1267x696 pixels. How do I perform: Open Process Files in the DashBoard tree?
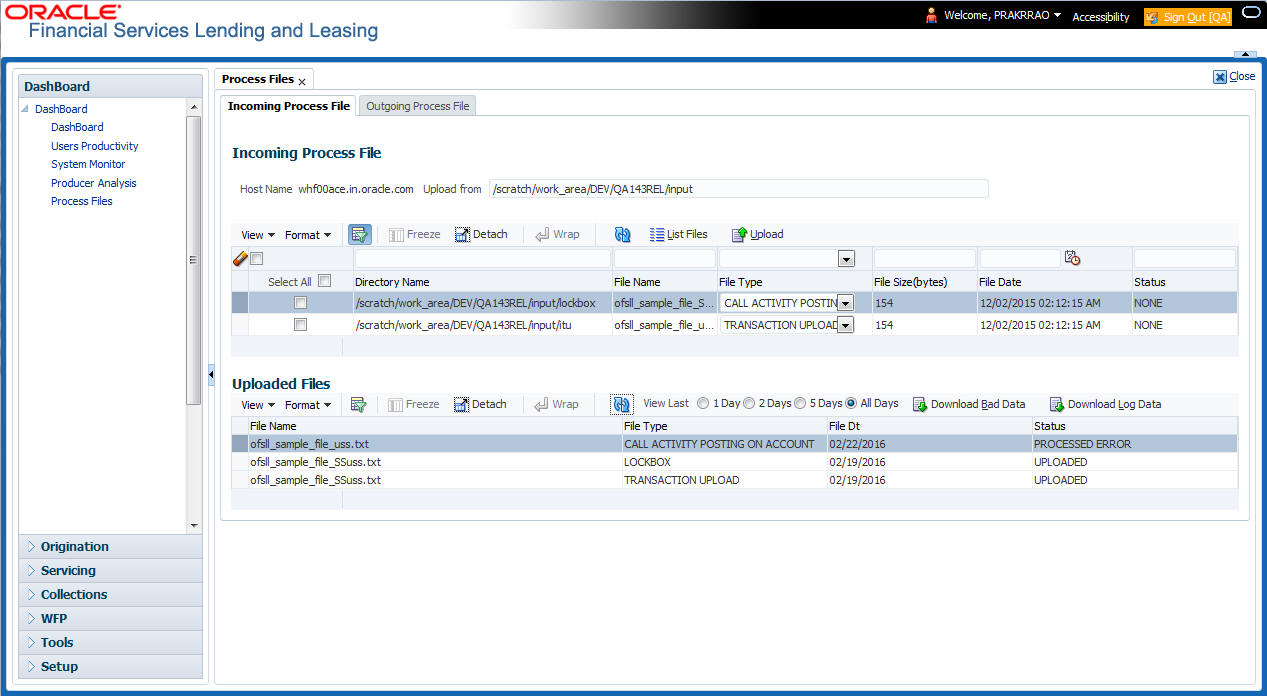point(82,201)
